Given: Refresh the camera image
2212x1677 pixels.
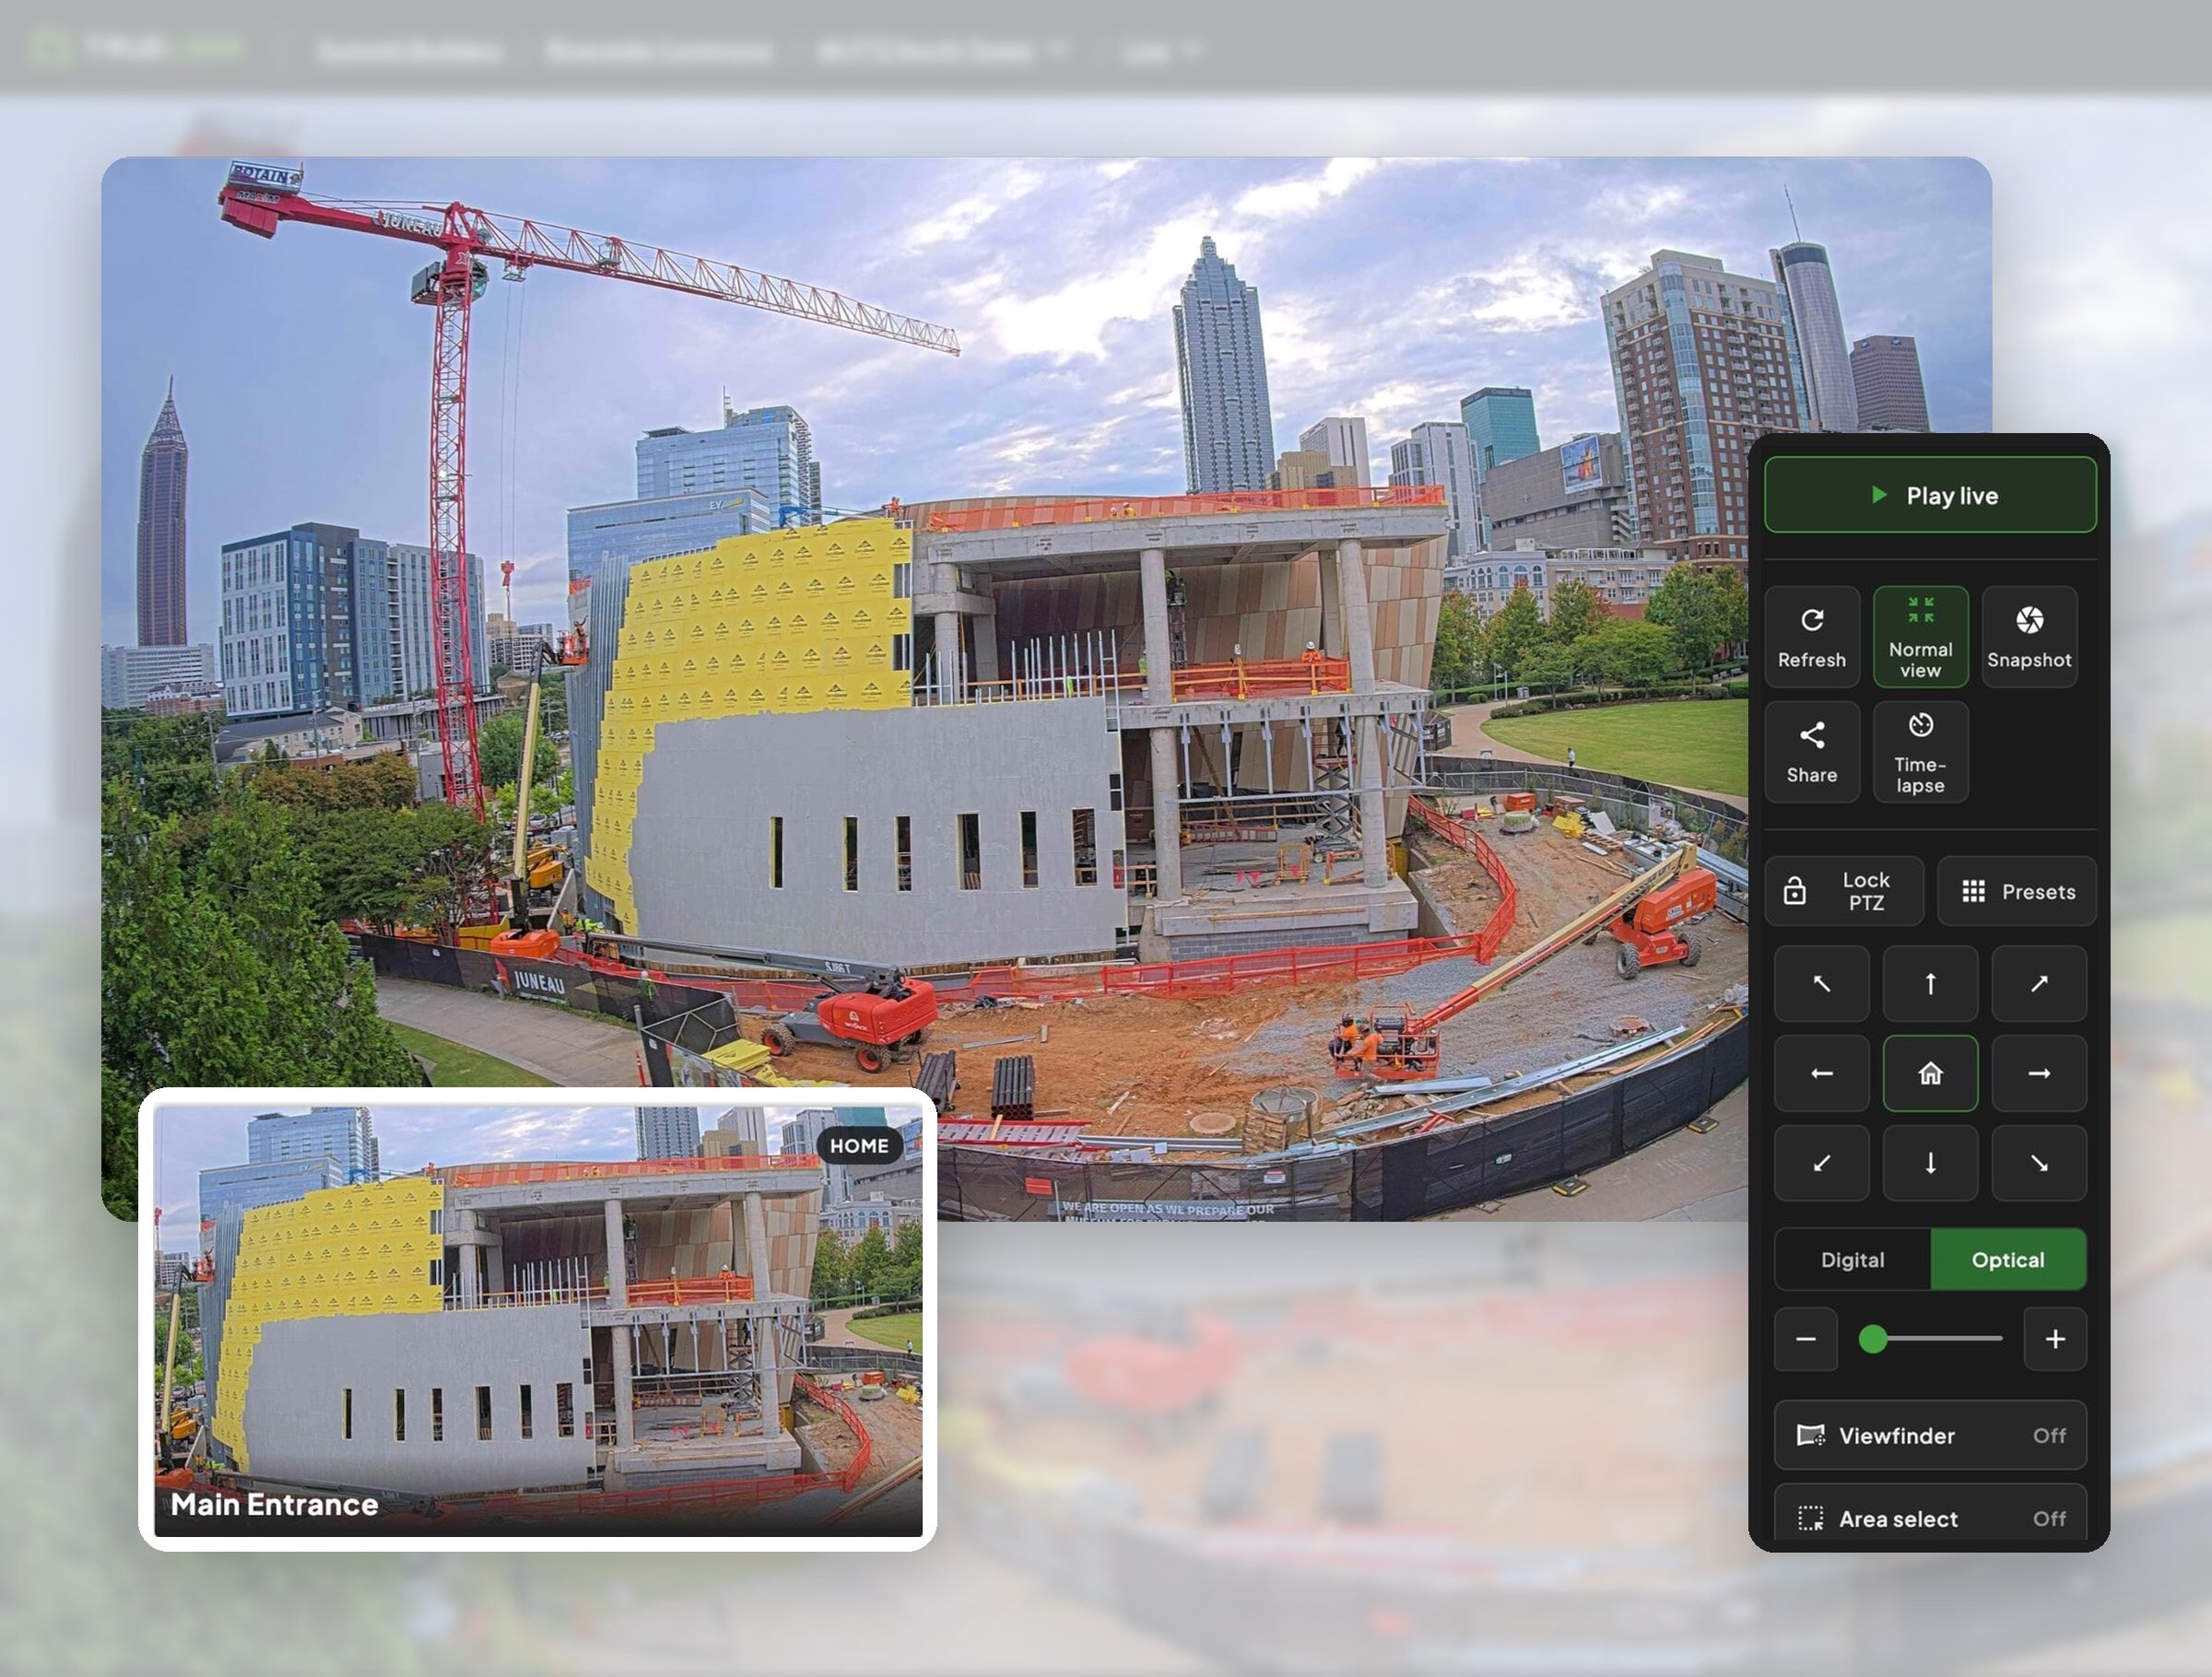Looking at the screenshot, I should click(1811, 637).
